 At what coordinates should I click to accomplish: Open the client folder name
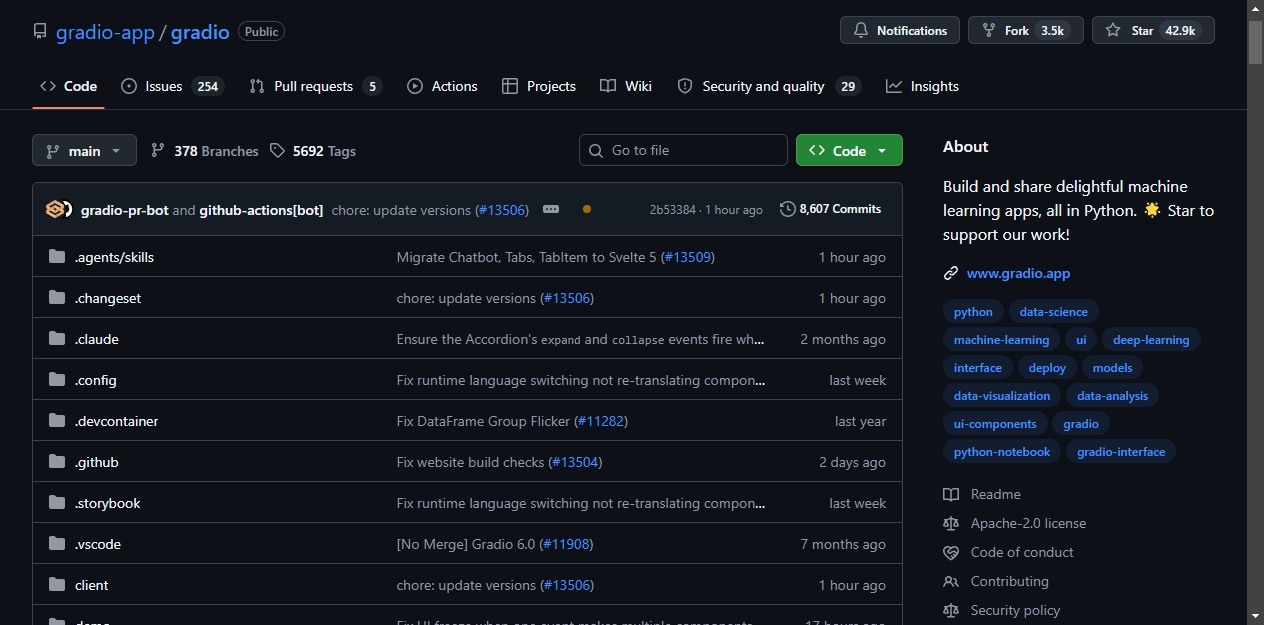91,585
